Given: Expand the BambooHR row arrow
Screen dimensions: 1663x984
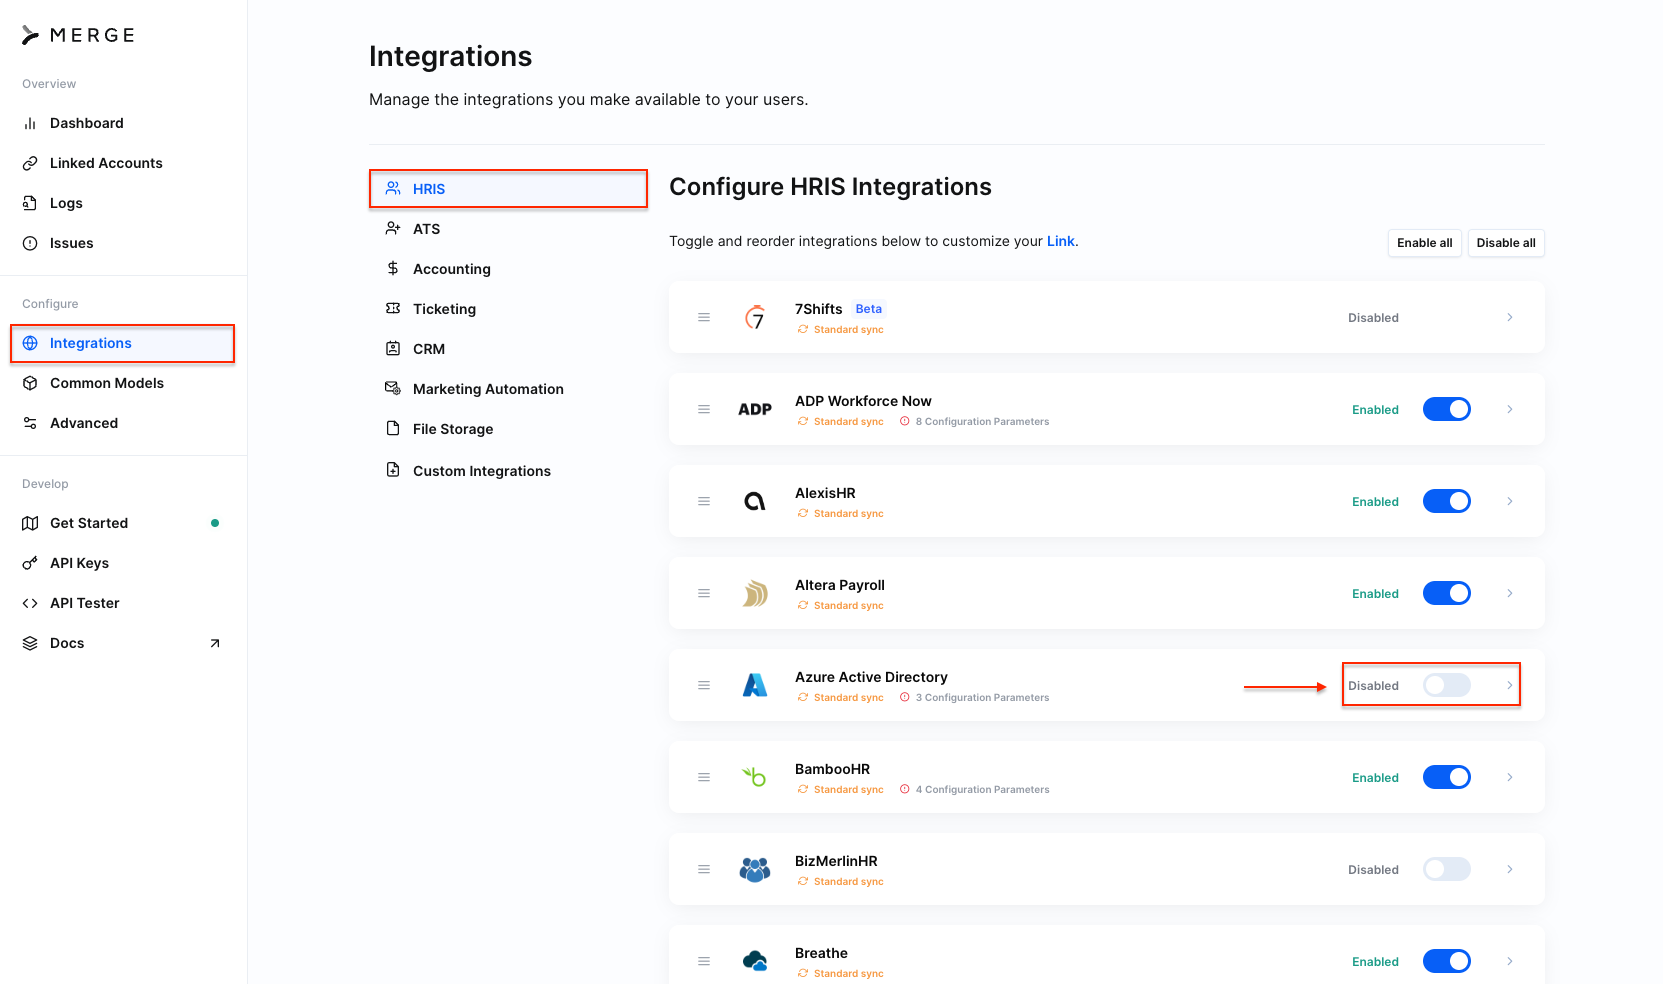Looking at the screenshot, I should [x=1510, y=777].
